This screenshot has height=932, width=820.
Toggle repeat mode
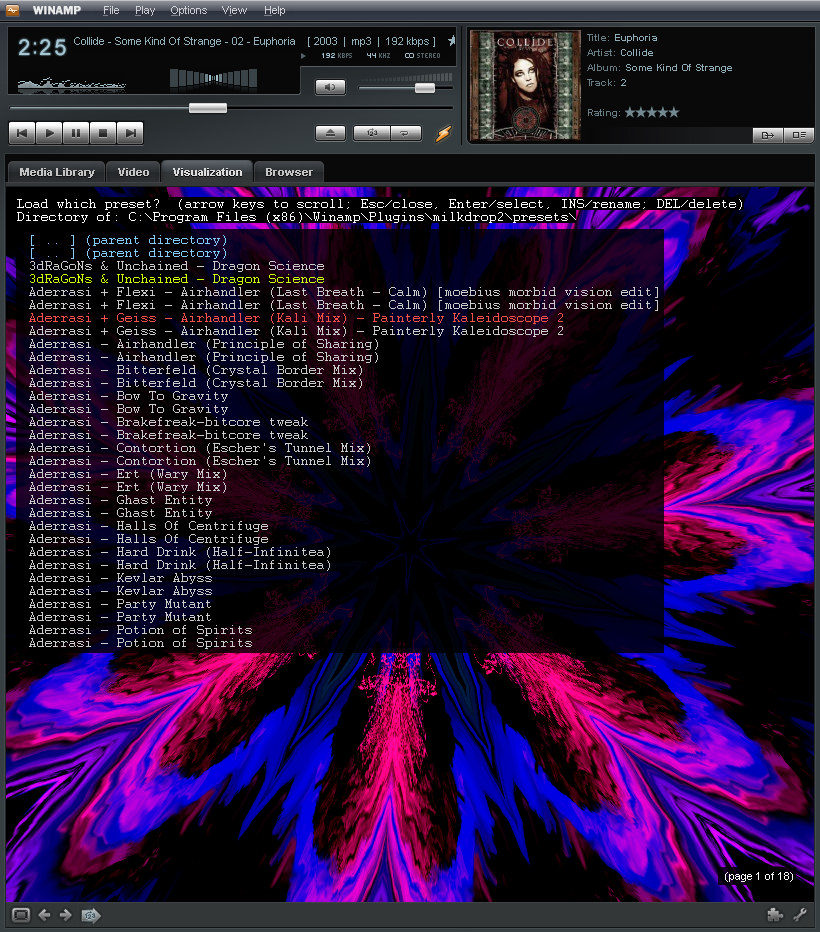pyautogui.click(x=405, y=133)
